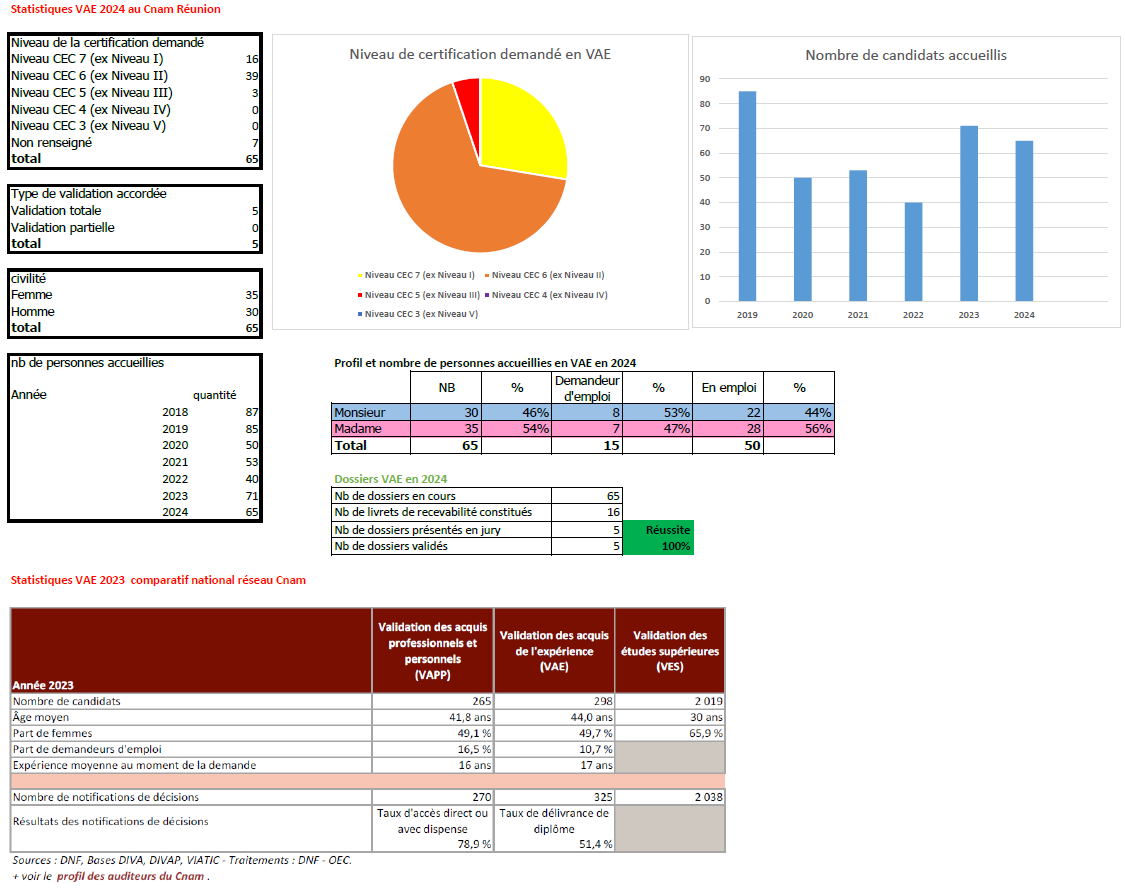Viewport: 1125px width, 892px height.
Task: Click the yellow Niveau CEC 7 legend marker
Action: 360,275
